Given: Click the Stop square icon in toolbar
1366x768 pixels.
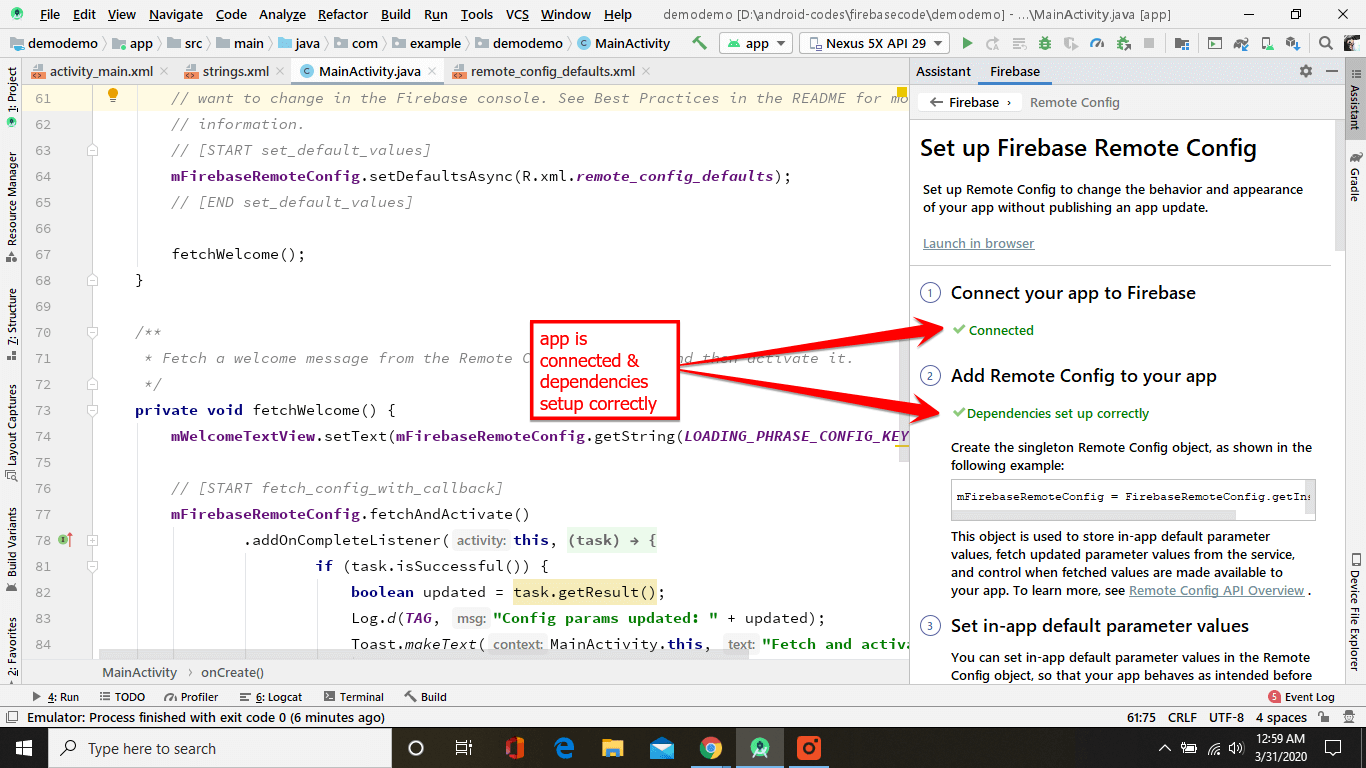Looking at the screenshot, I should [1149, 43].
